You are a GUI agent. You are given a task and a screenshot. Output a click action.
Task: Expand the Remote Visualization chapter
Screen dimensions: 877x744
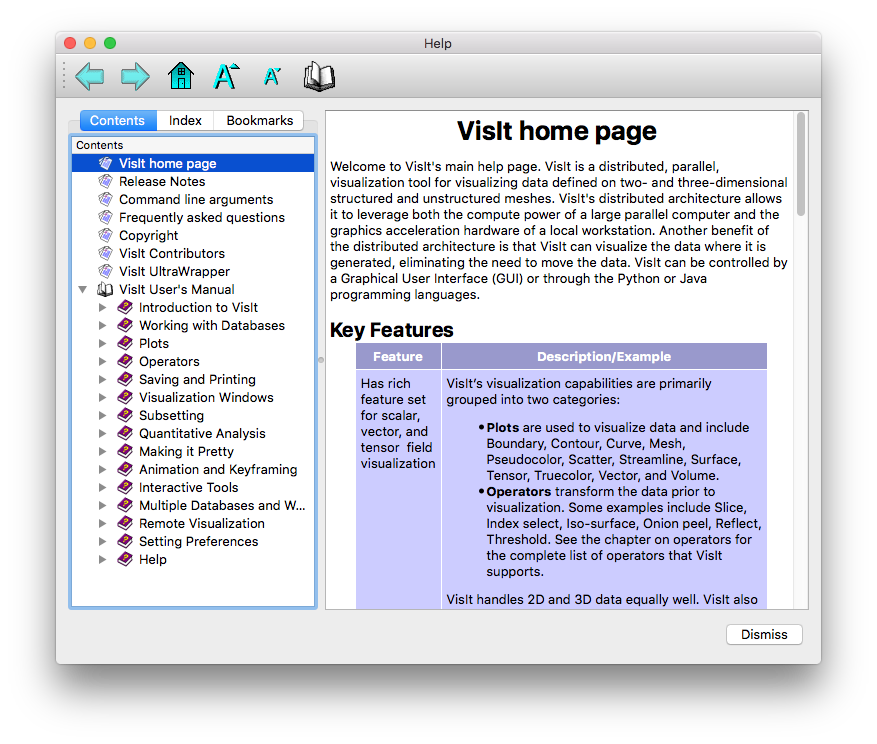click(x=102, y=523)
